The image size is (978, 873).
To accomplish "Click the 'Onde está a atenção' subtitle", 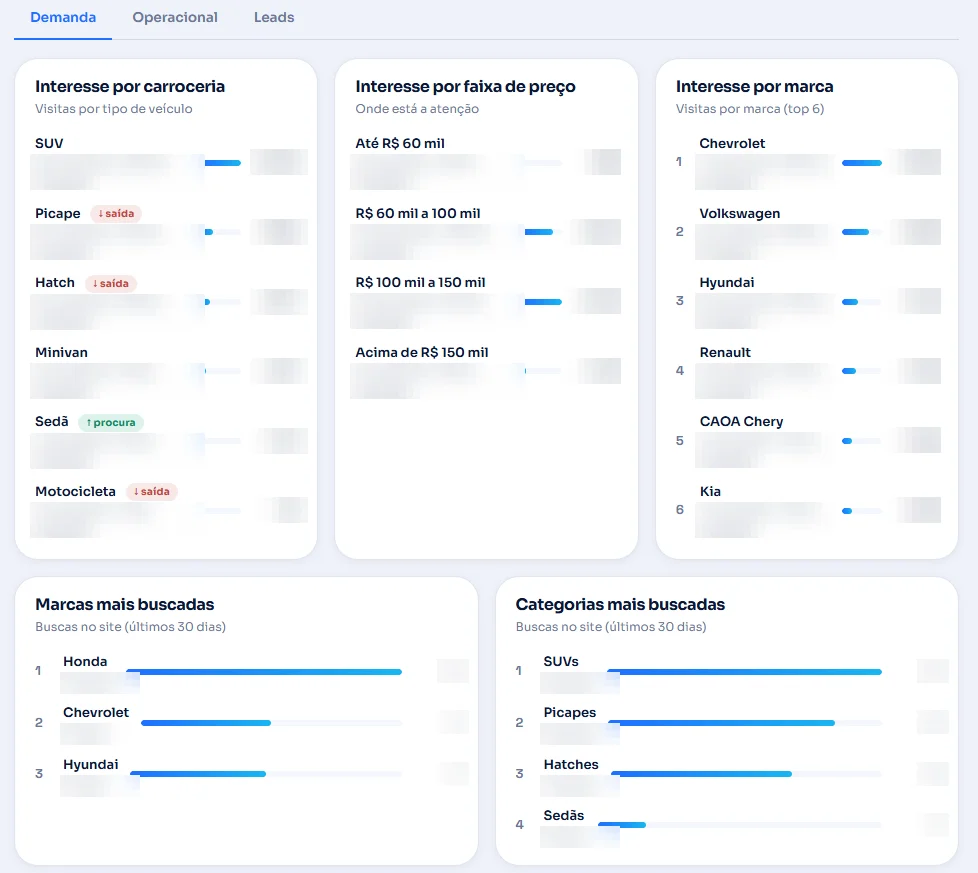I will coord(417,109).
